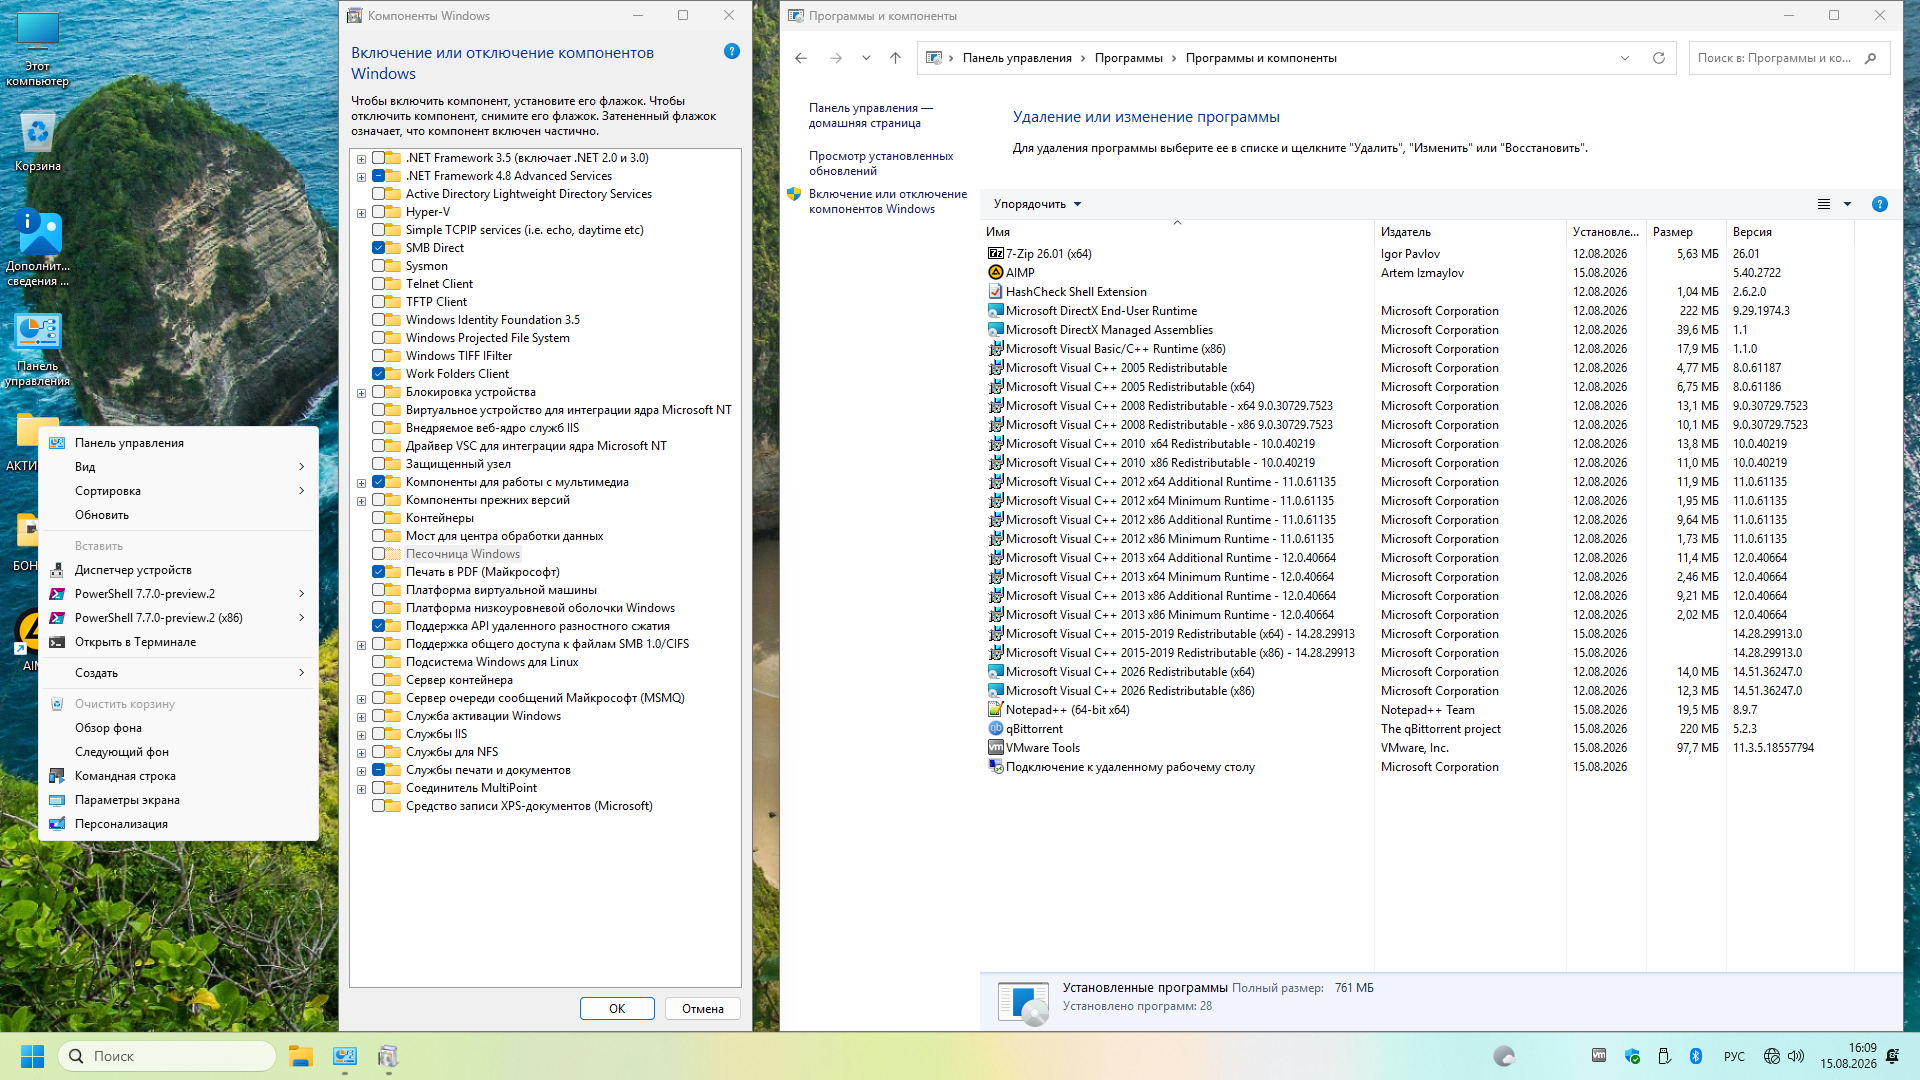Open the help icon in Windows Features dialog
This screenshot has height=1080, width=1920.
732,52
